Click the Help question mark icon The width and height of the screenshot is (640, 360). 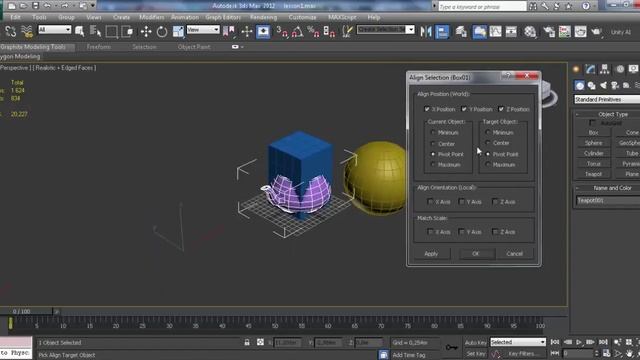(586, 6)
